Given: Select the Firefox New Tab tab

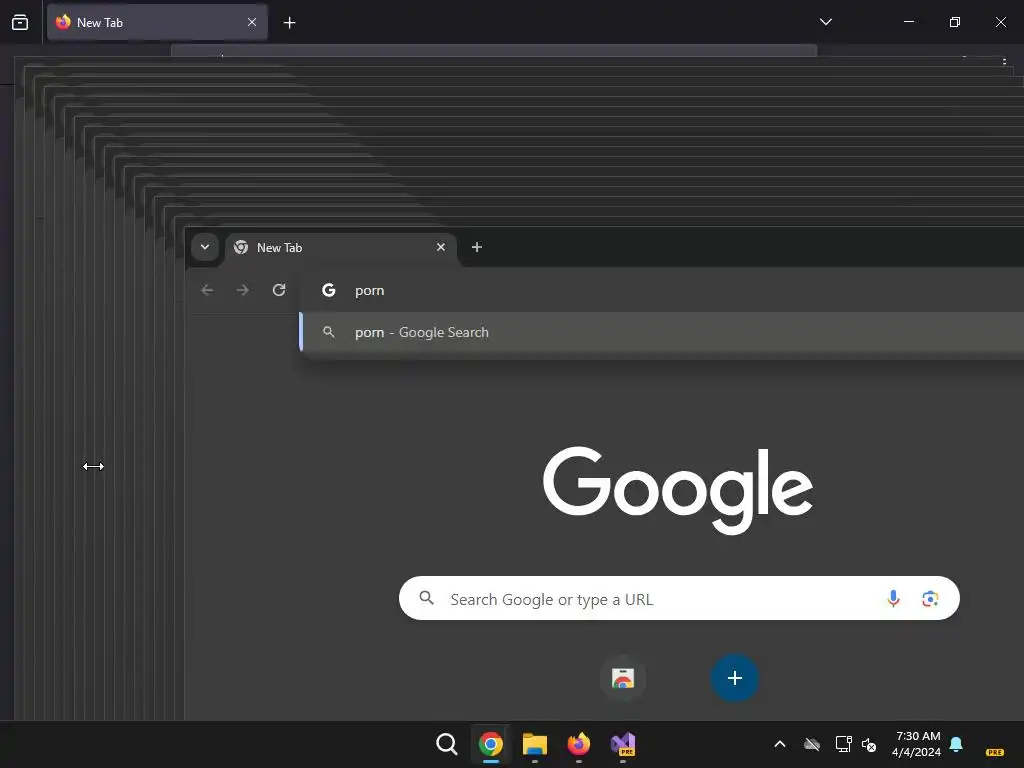Looking at the screenshot, I should [157, 22].
